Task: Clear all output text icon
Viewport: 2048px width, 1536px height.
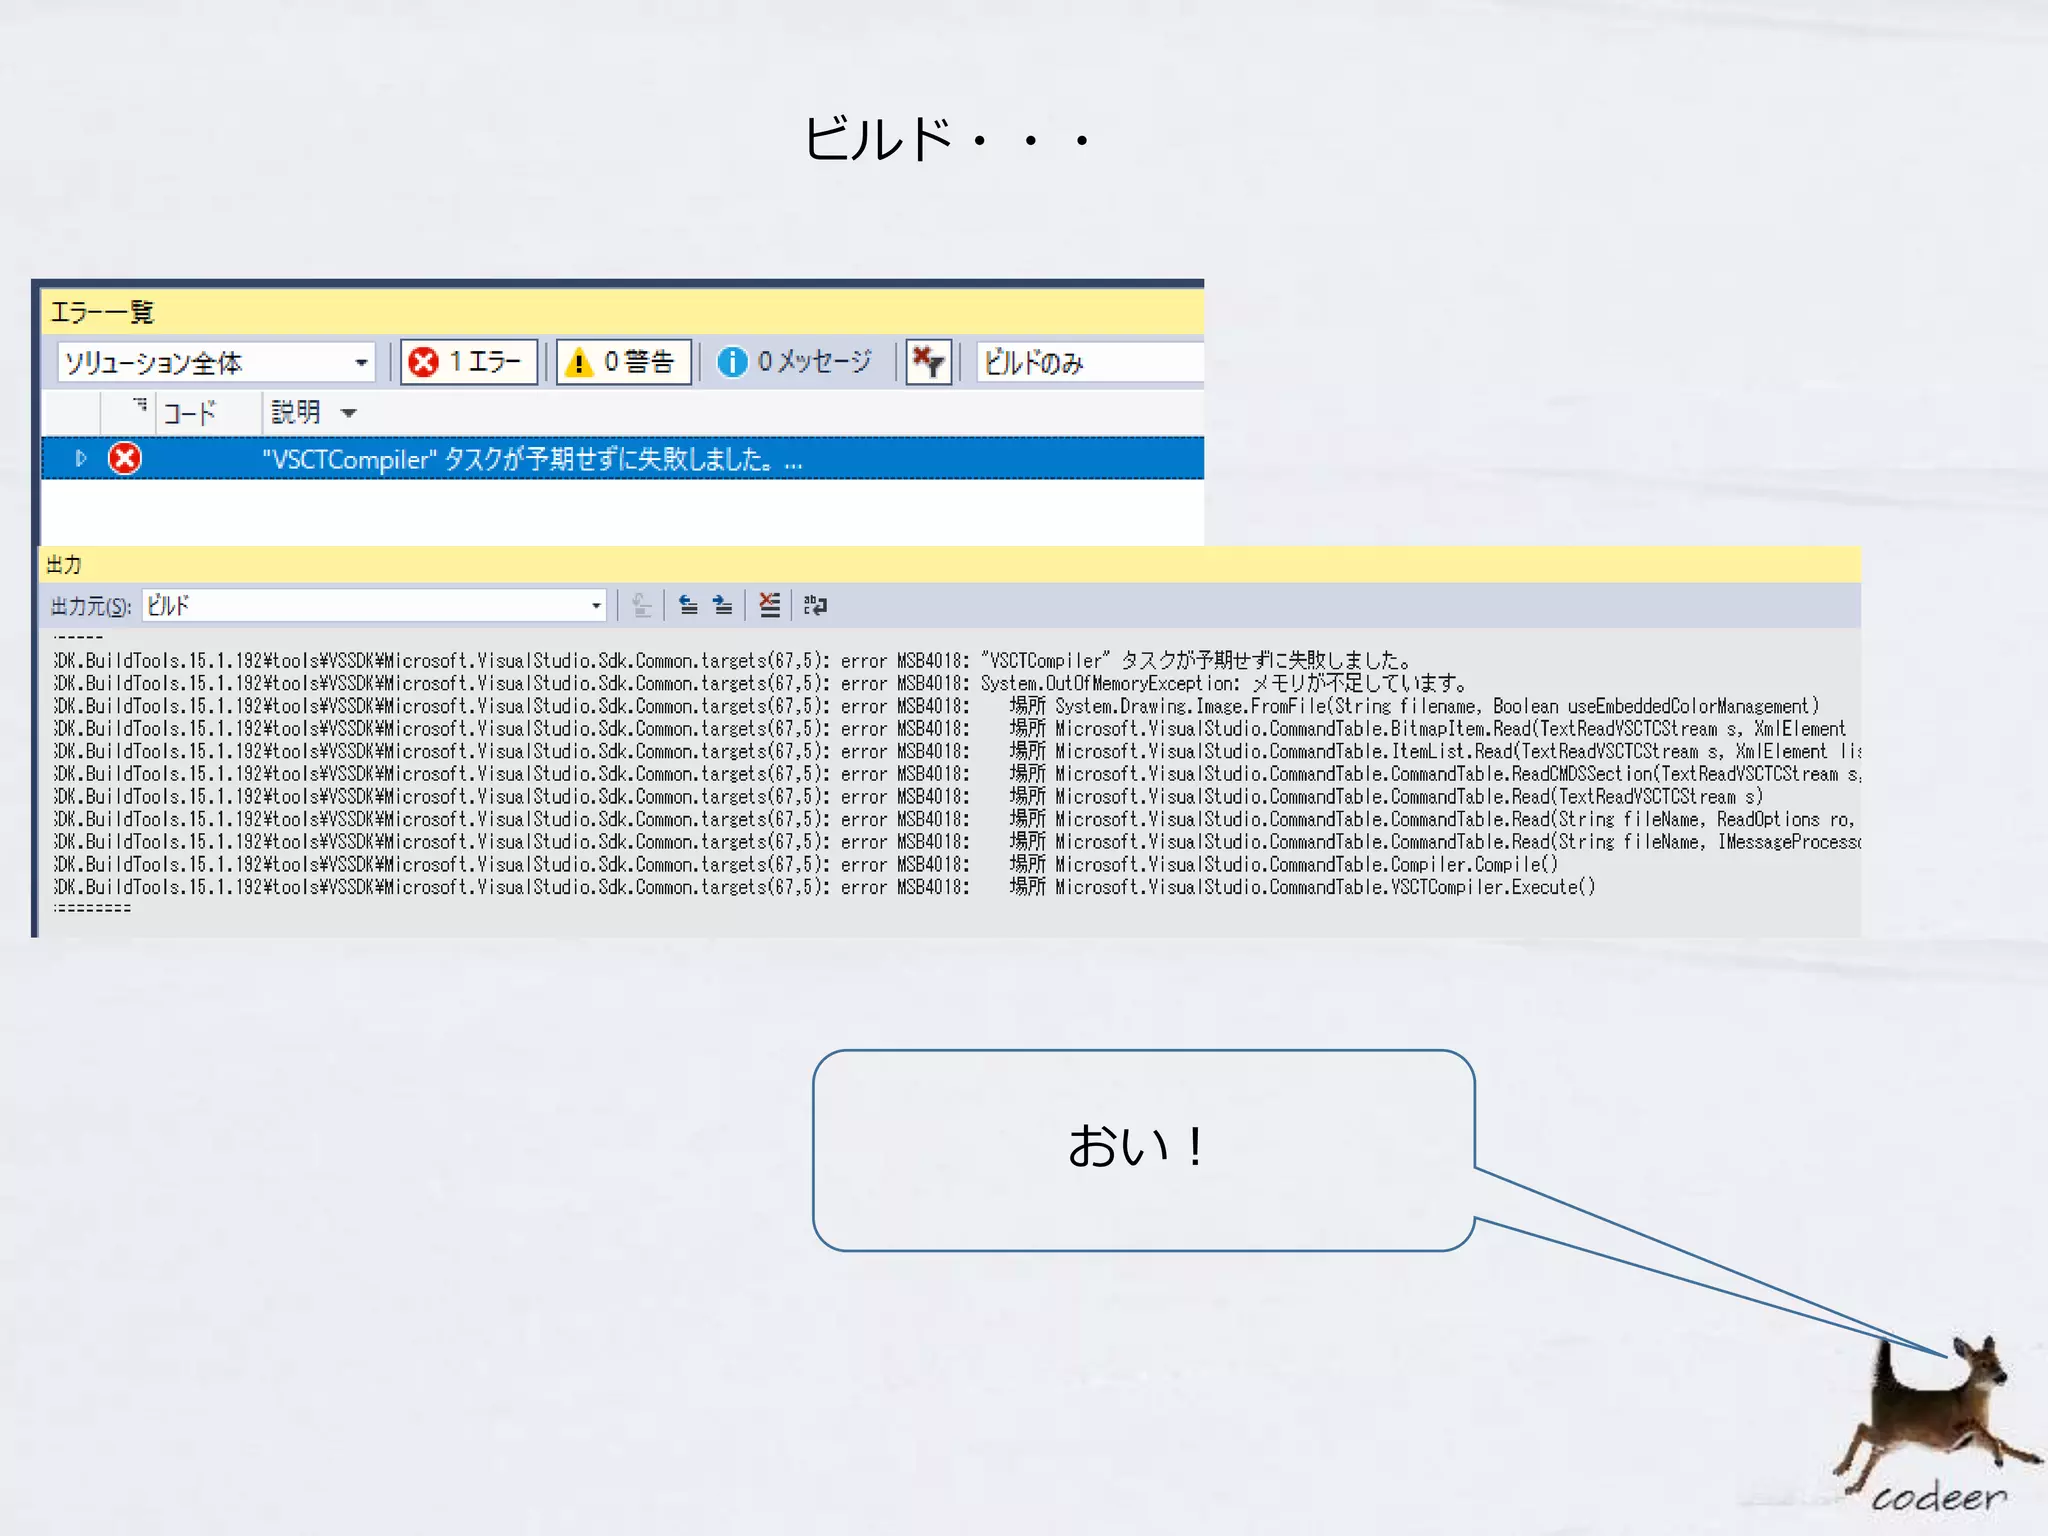Action: coord(769,605)
